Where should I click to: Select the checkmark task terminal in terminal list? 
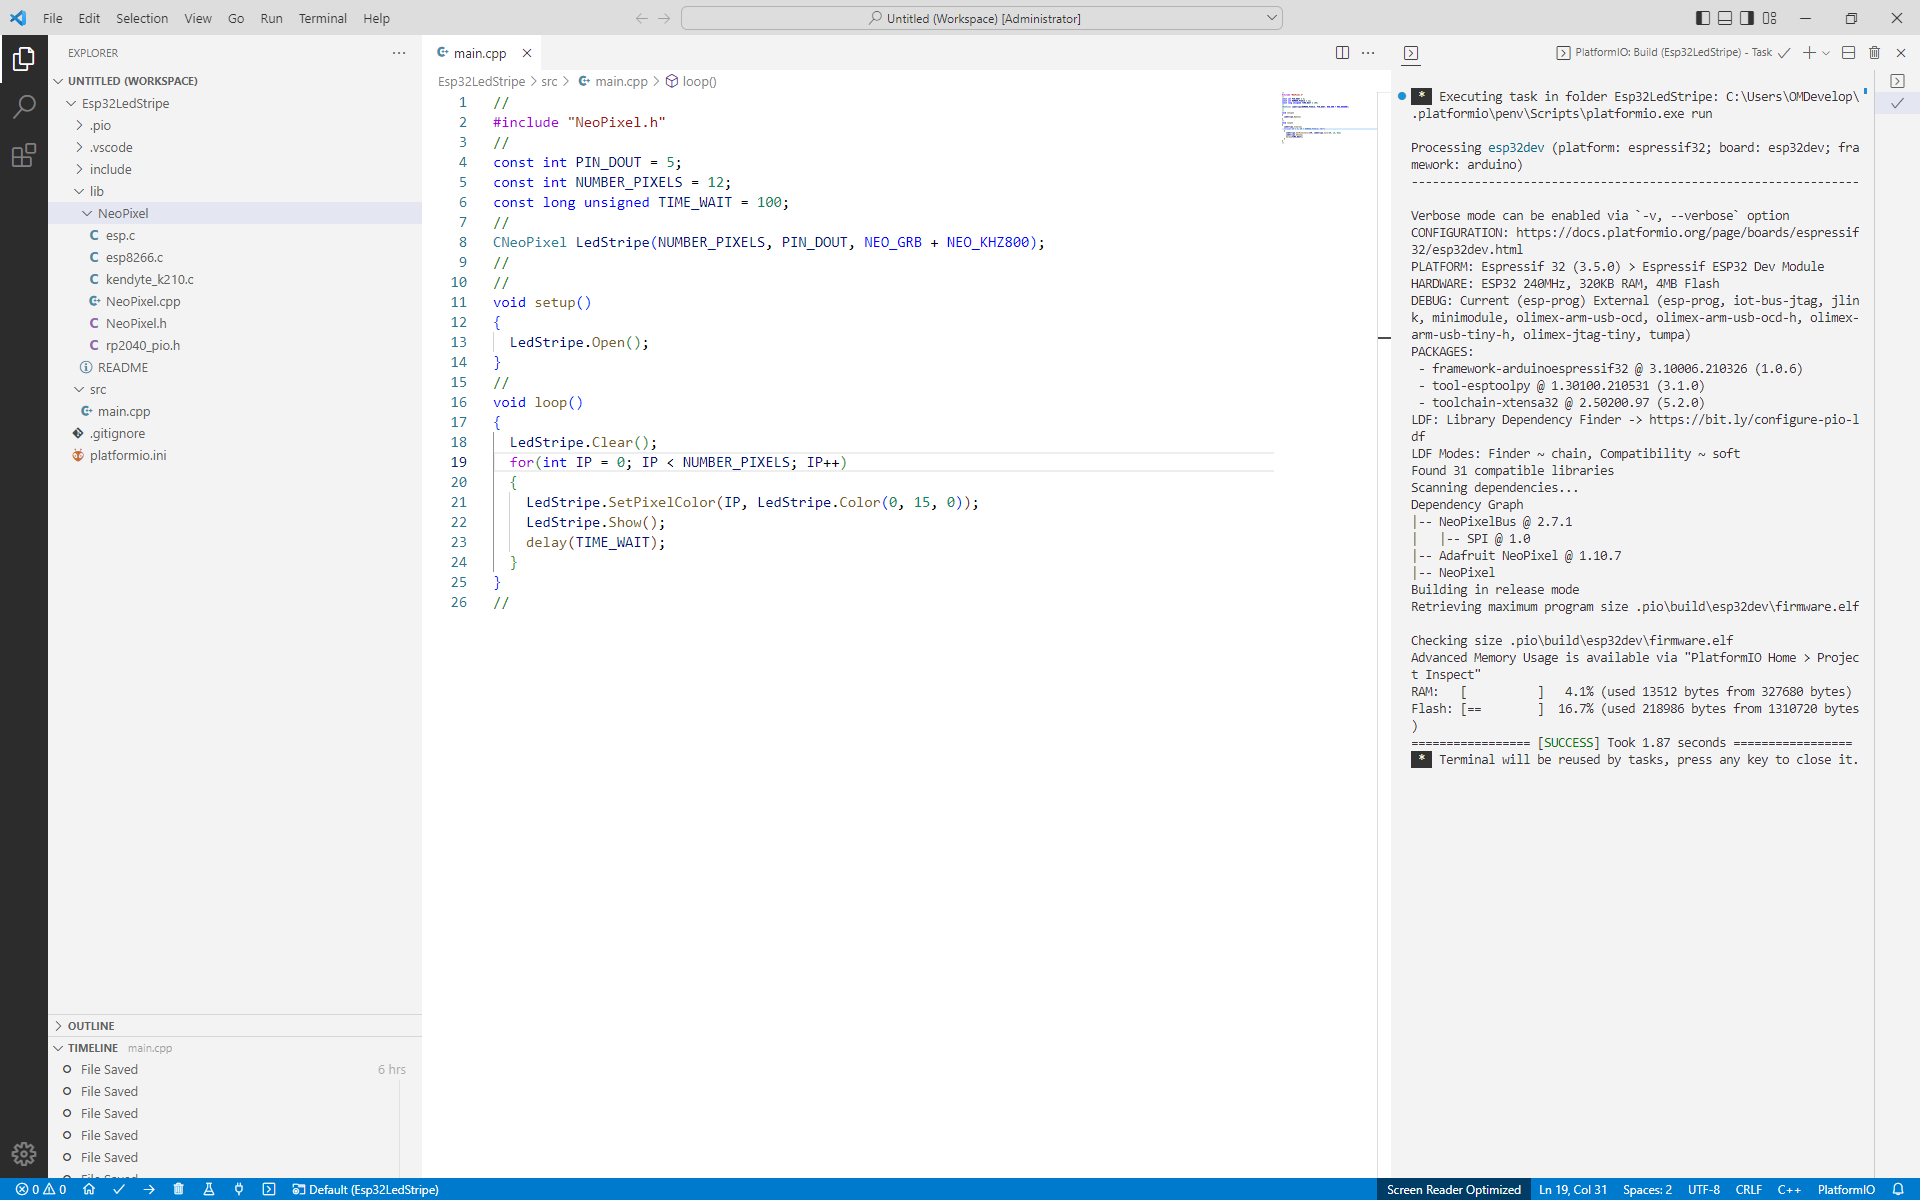[x=1897, y=103]
